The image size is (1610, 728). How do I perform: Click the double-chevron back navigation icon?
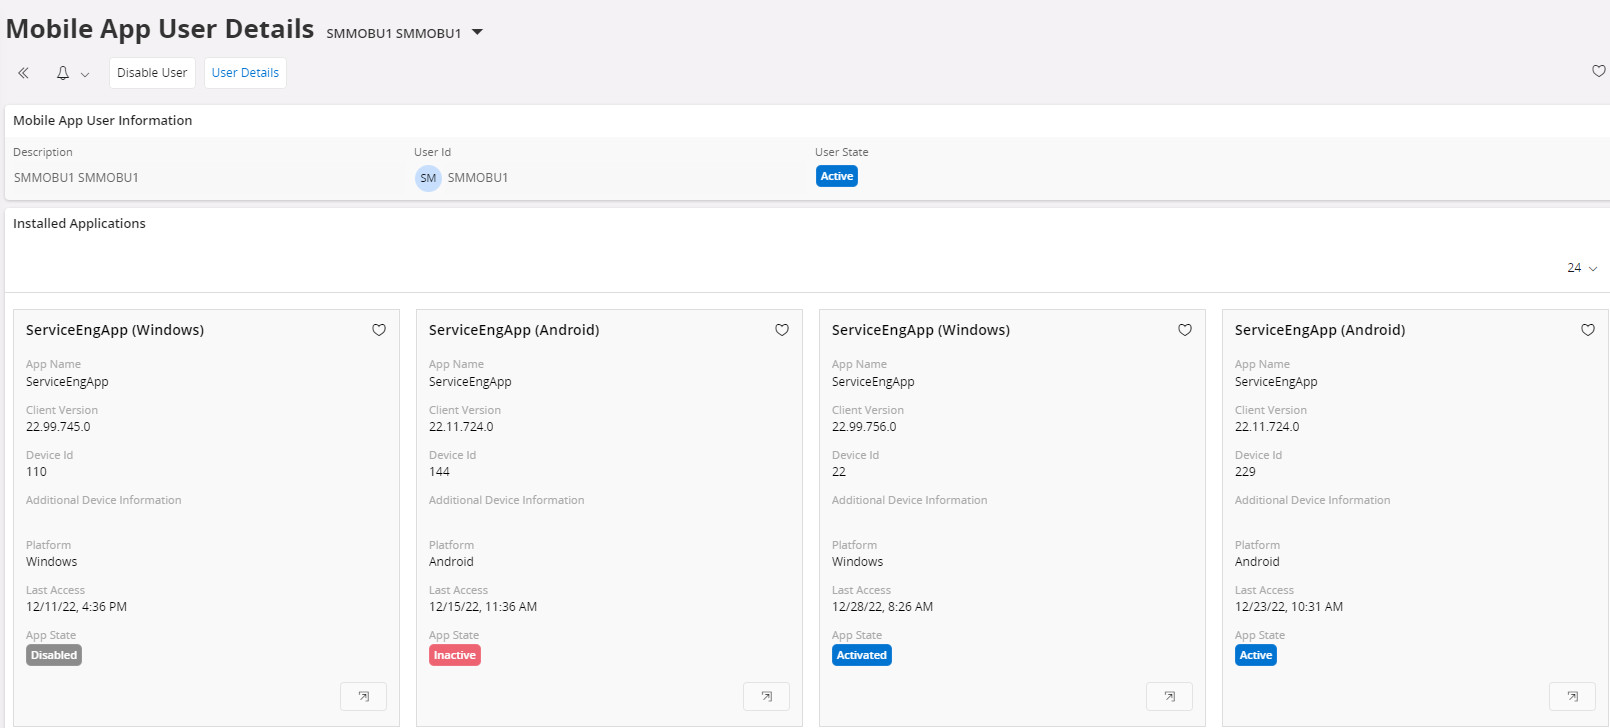pyautogui.click(x=23, y=73)
